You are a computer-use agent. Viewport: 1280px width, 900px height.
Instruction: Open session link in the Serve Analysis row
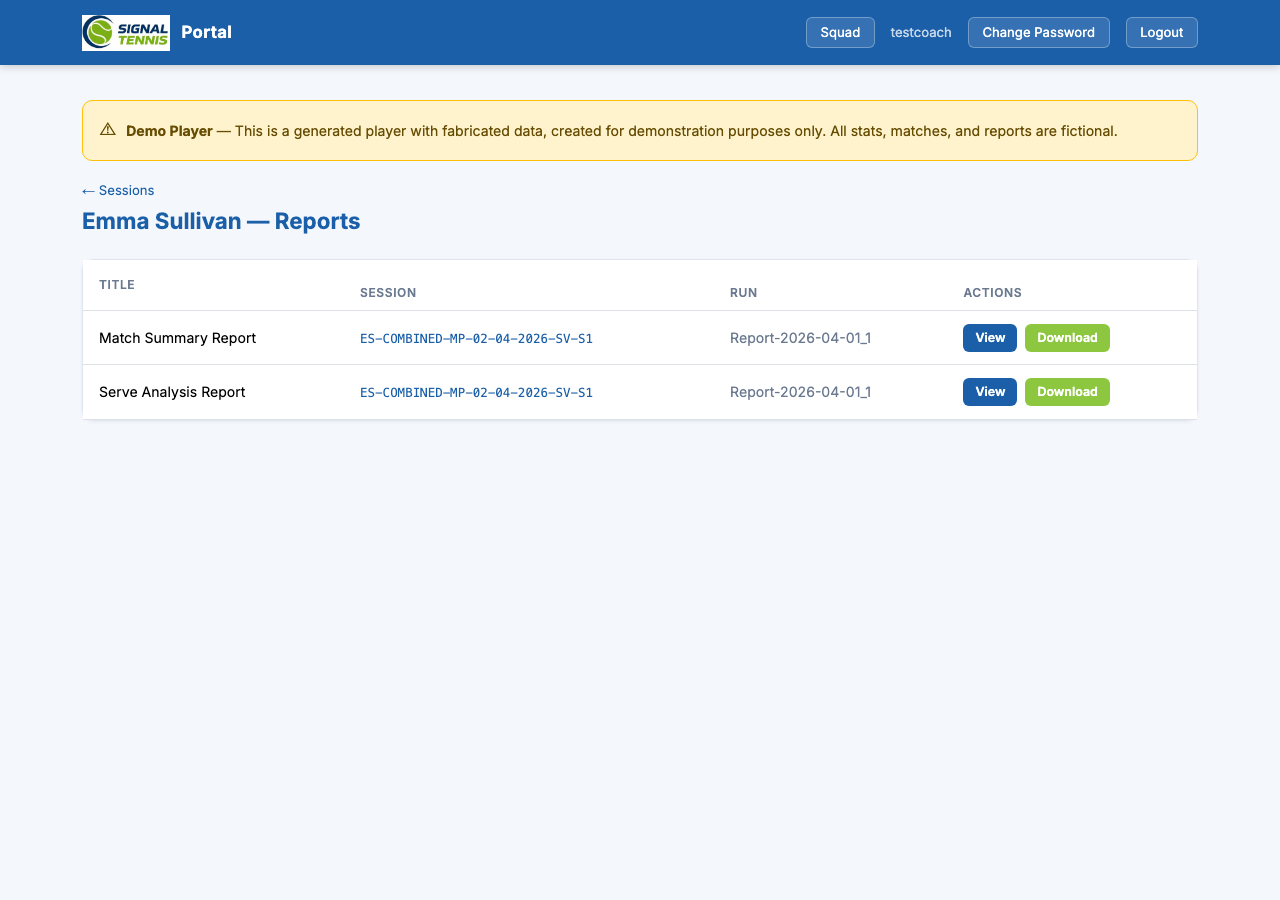coord(476,392)
